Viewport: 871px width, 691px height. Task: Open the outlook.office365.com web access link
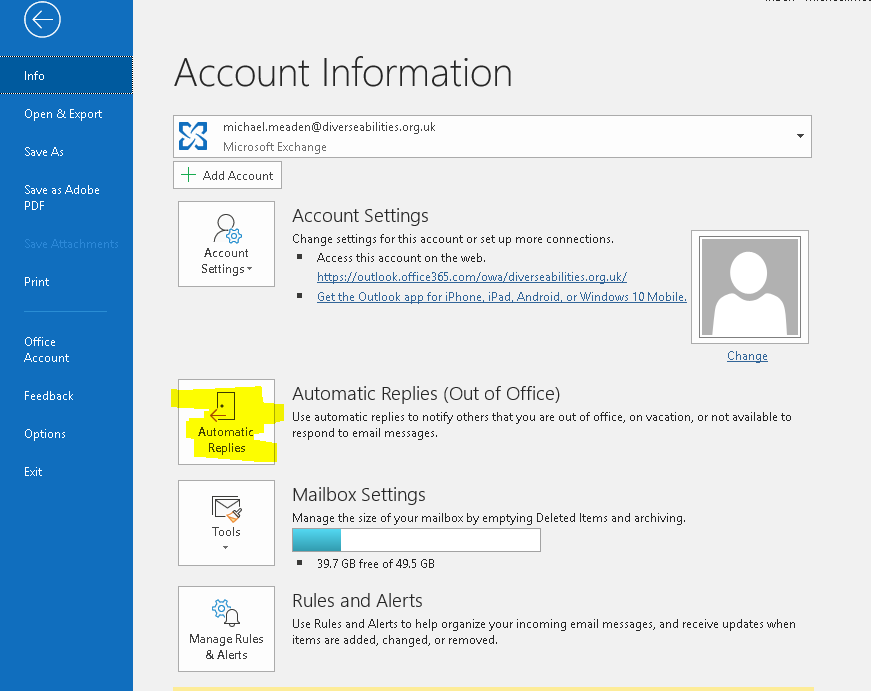(471, 277)
